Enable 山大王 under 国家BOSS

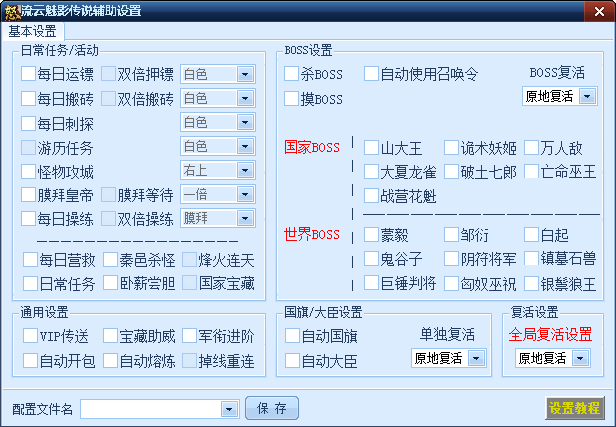point(372,148)
